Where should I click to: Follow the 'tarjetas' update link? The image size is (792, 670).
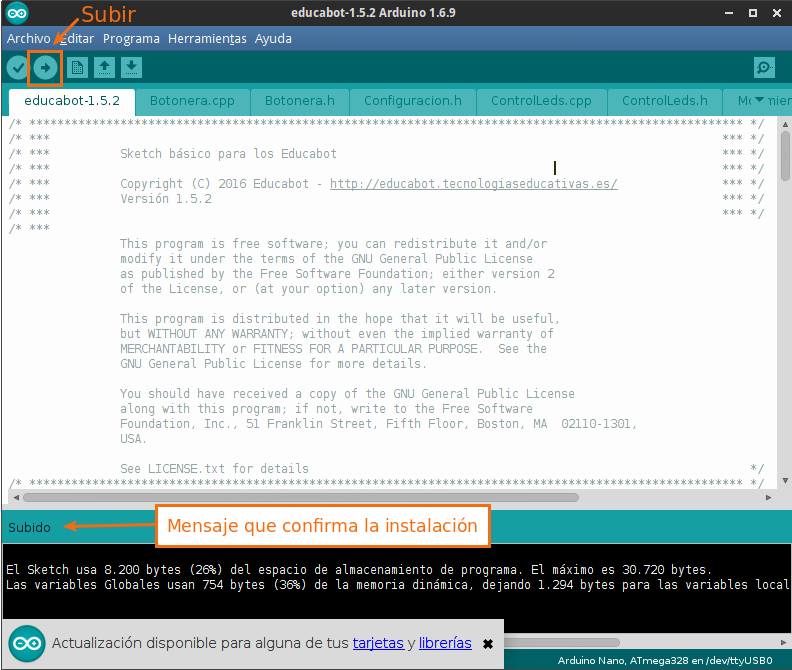[x=378, y=643]
